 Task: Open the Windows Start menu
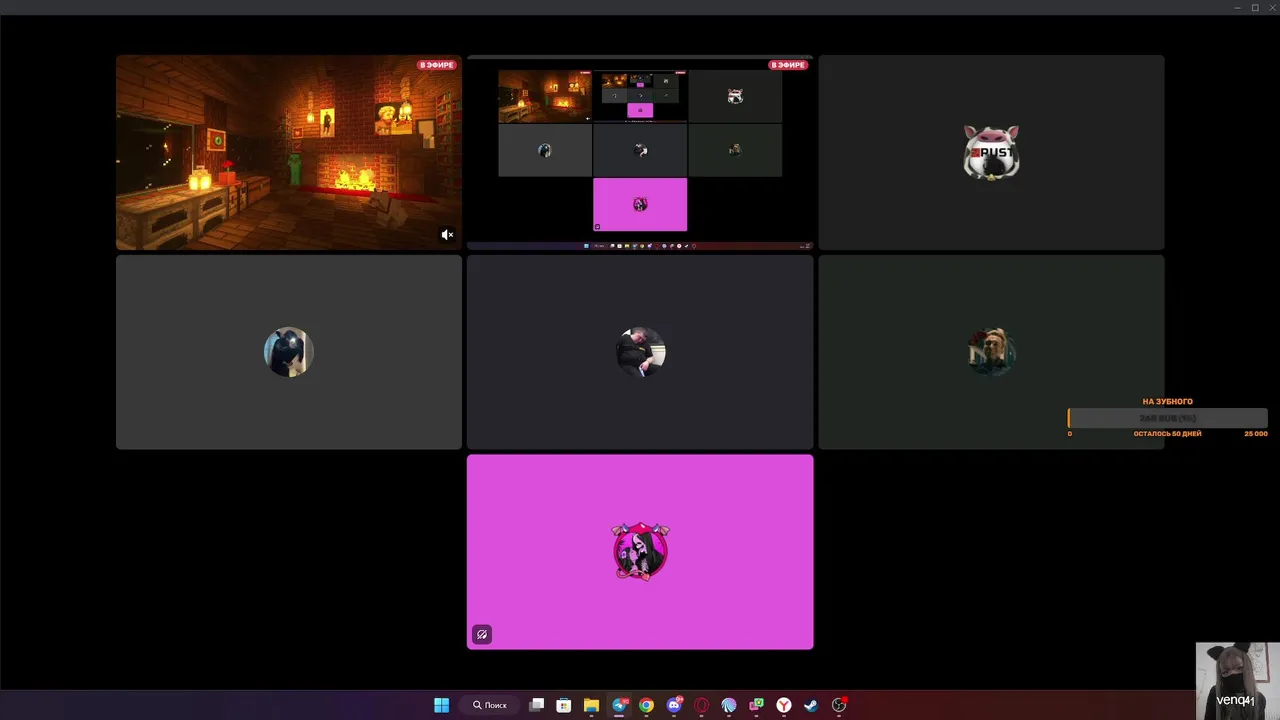441,705
